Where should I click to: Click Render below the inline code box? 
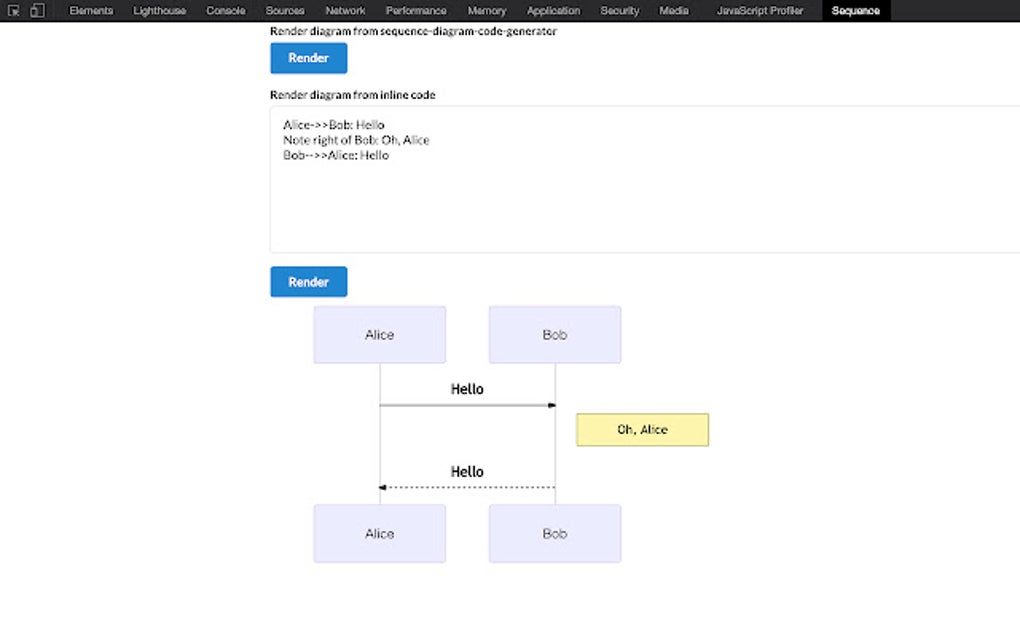[308, 281]
